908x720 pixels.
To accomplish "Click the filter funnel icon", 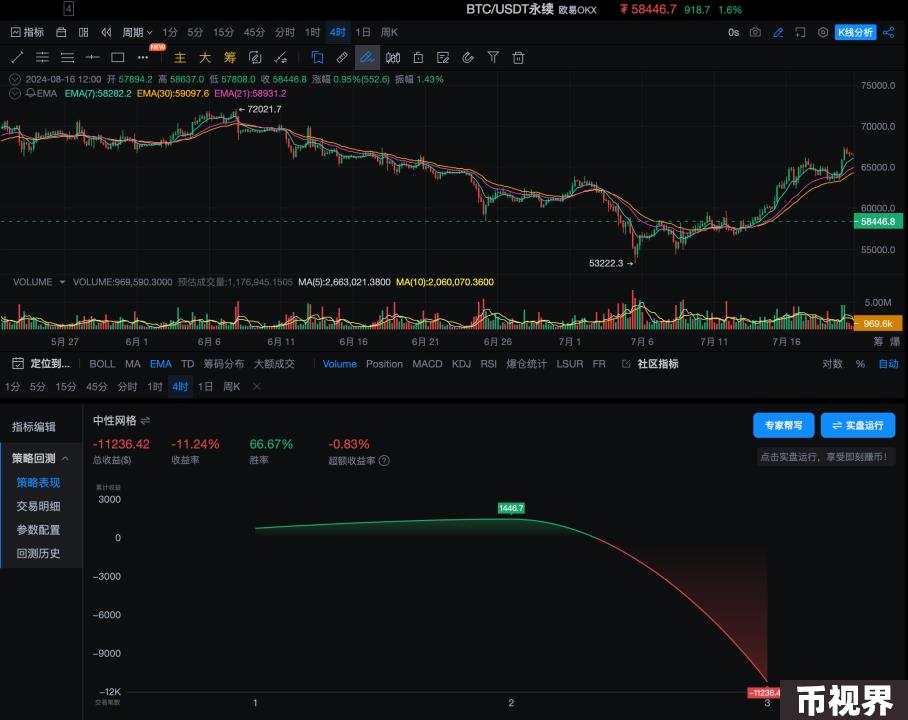I will [493, 57].
